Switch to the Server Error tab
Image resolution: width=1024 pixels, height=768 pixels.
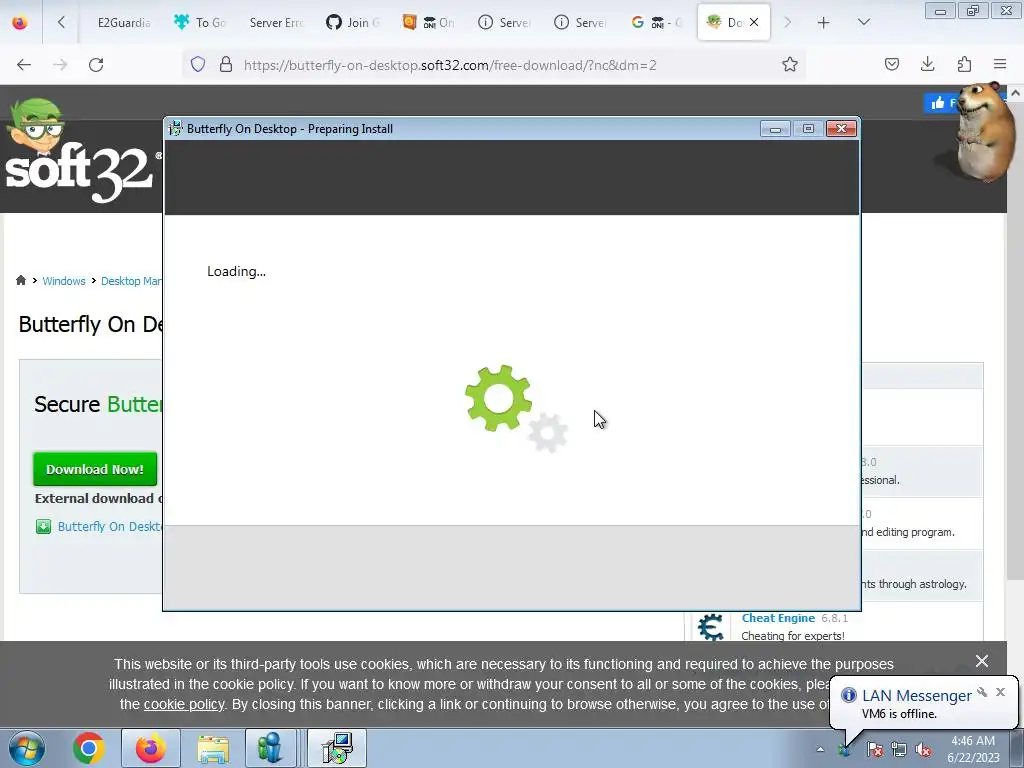click(x=276, y=23)
